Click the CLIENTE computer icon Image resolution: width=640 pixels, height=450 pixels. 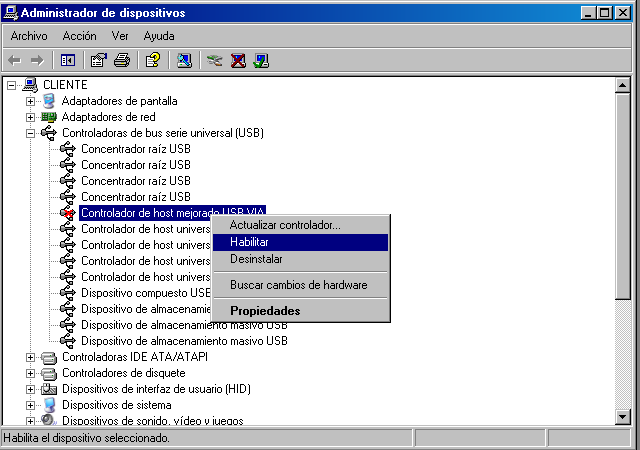tap(31, 85)
